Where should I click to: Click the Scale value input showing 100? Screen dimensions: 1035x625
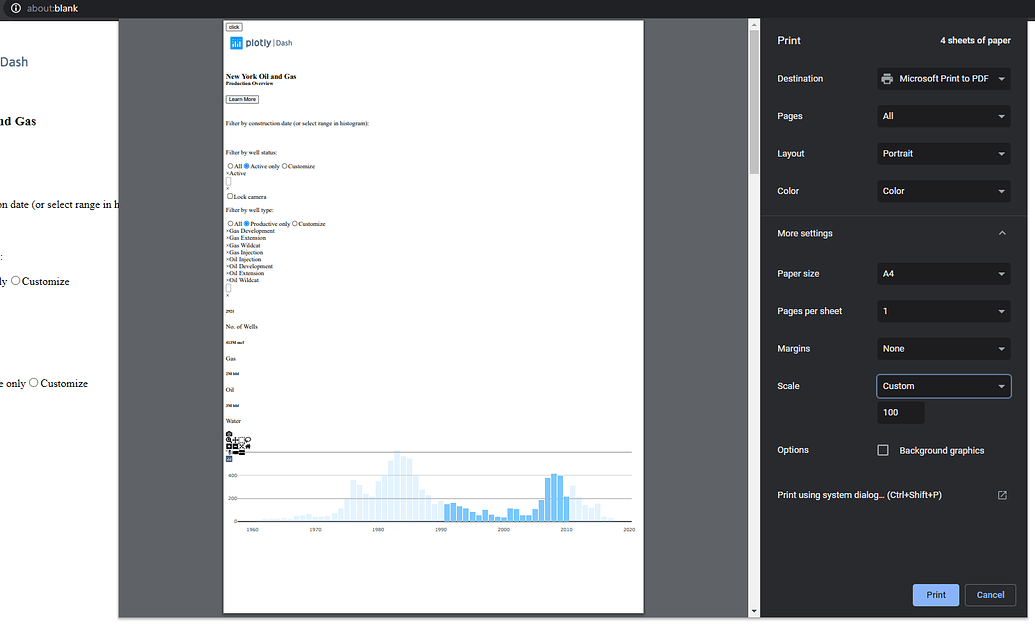pyautogui.click(x=899, y=412)
